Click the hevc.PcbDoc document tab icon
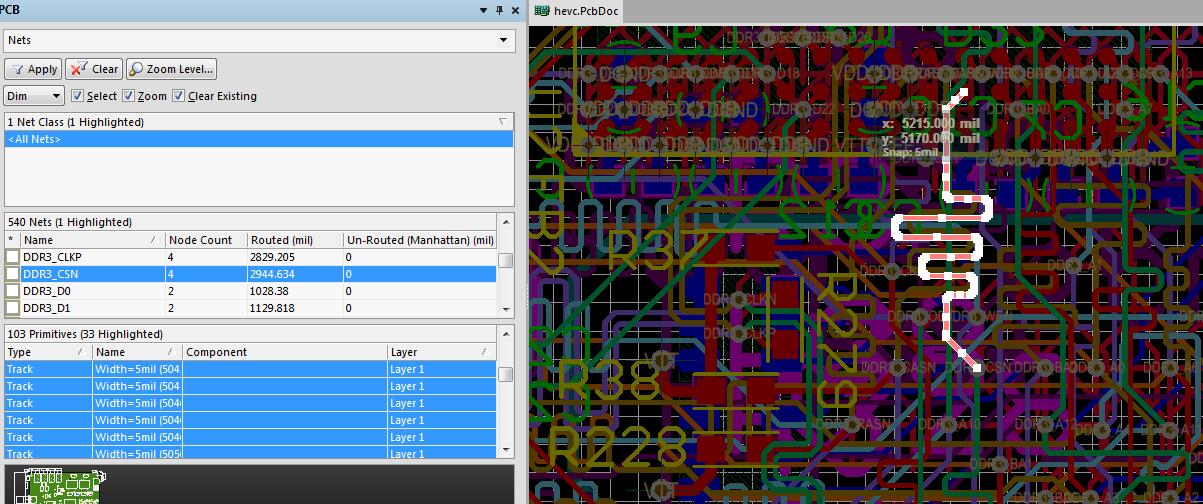1203x504 pixels. [x=542, y=10]
